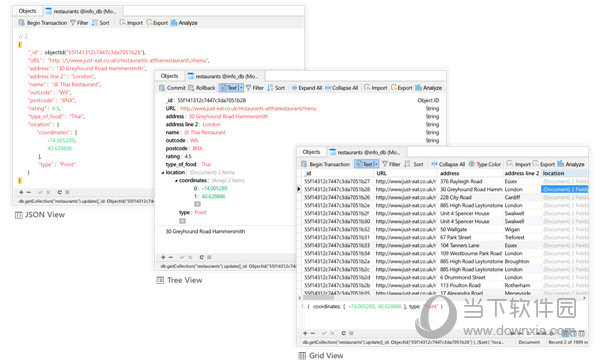Click Export in the Grid View window
The image size is (600, 360).
point(544,164)
